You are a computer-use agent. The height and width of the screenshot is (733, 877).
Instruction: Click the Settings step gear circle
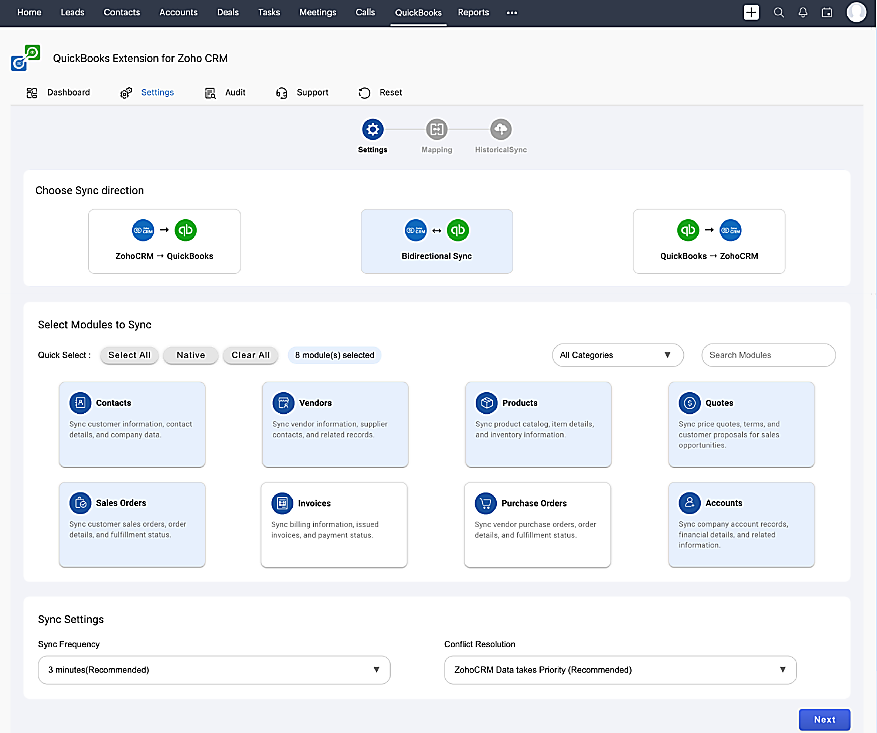coord(373,130)
